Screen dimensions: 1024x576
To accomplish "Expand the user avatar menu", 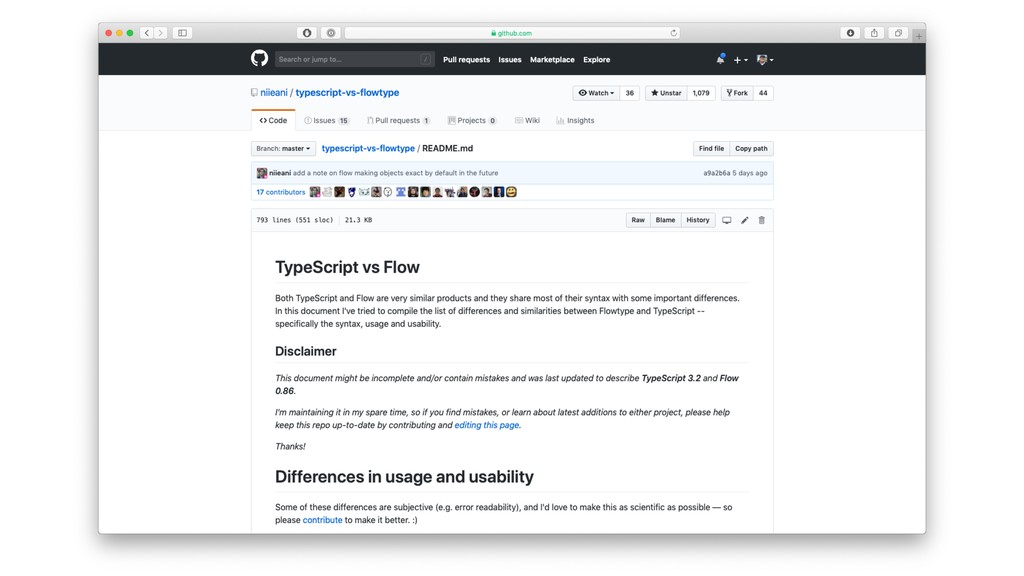I will [765, 60].
